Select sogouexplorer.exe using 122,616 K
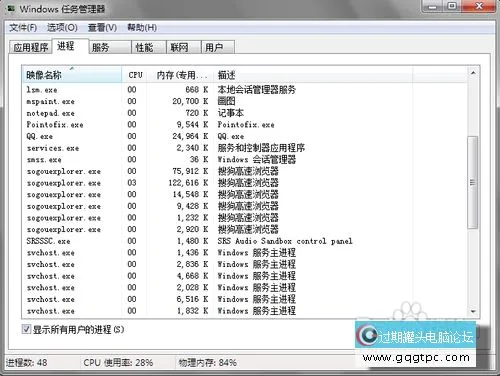Screen dimensions: 500x376 (244, 183)
